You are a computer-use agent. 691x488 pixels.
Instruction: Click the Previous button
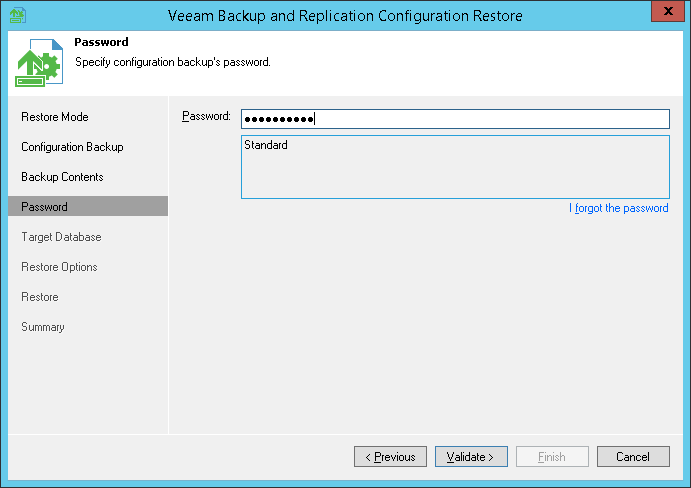click(390, 457)
